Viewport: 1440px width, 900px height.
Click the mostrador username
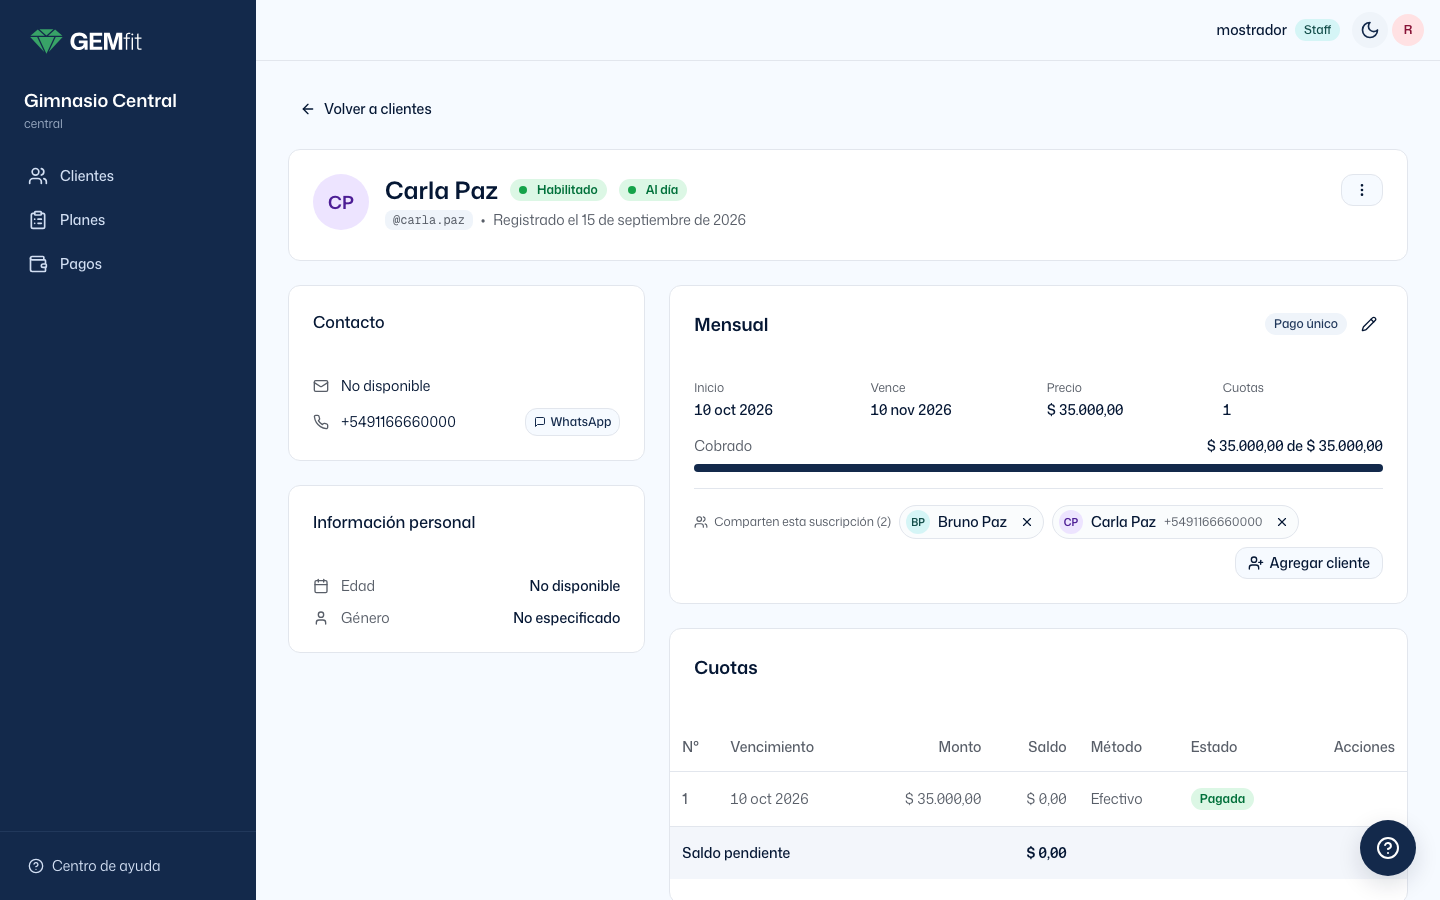pos(1251,30)
